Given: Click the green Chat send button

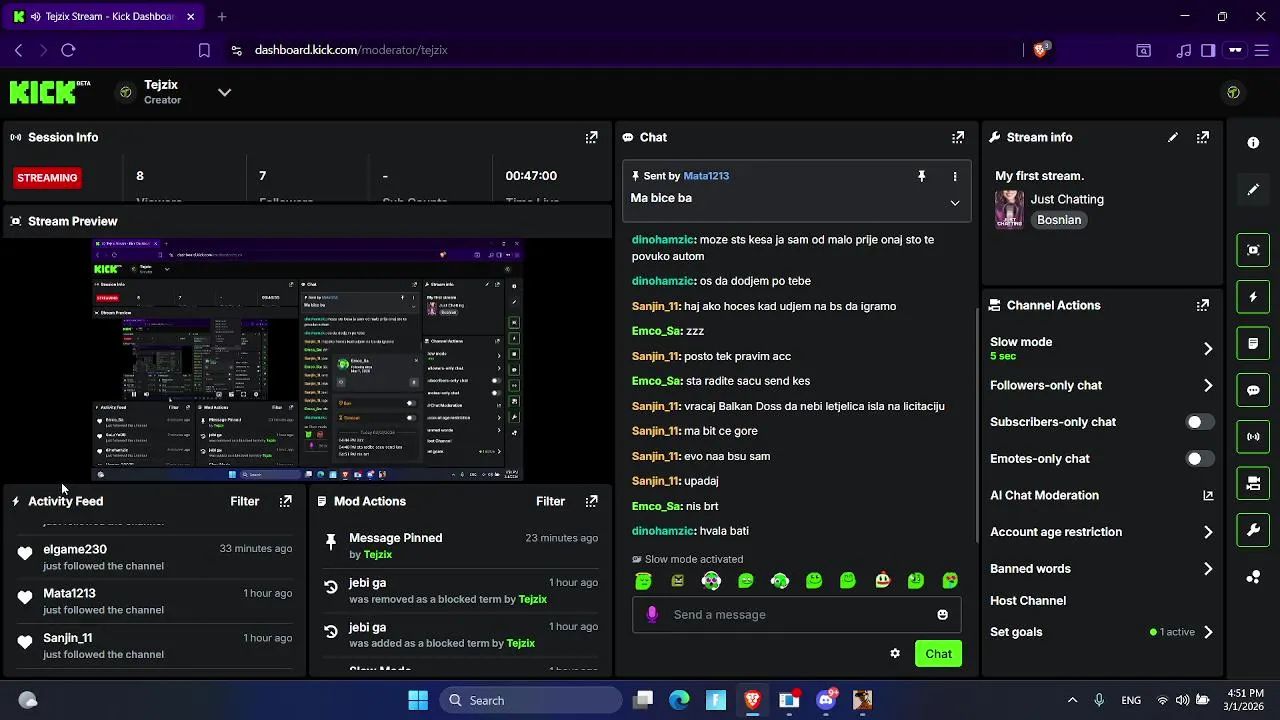Looking at the screenshot, I should (938, 654).
